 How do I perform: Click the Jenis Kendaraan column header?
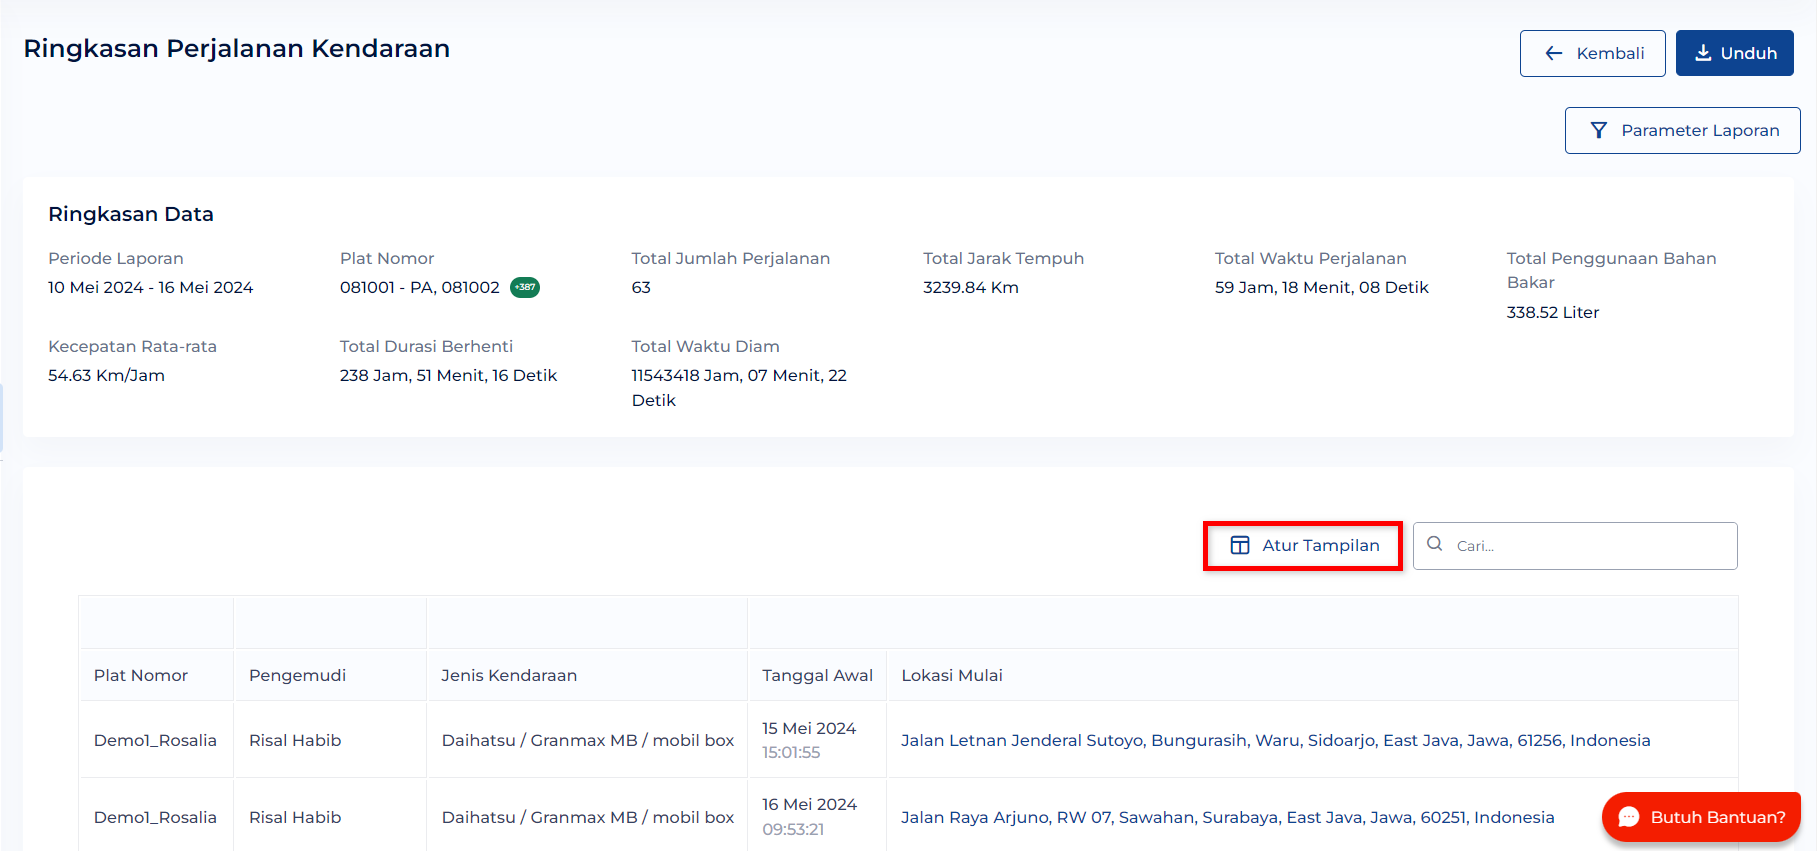click(x=509, y=675)
